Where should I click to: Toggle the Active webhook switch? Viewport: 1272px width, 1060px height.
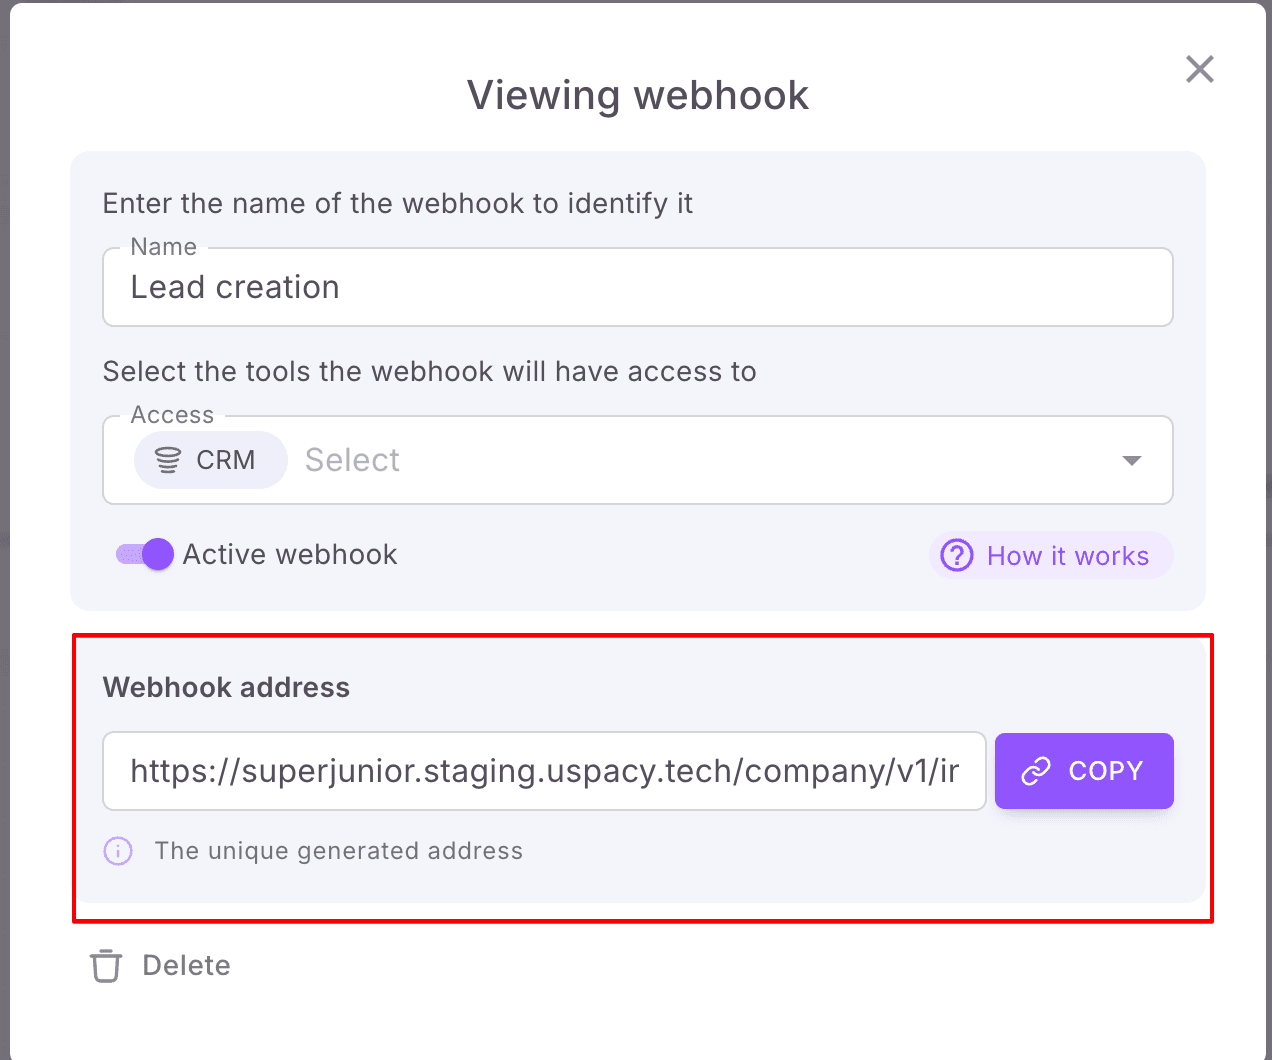(x=145, y=554)
